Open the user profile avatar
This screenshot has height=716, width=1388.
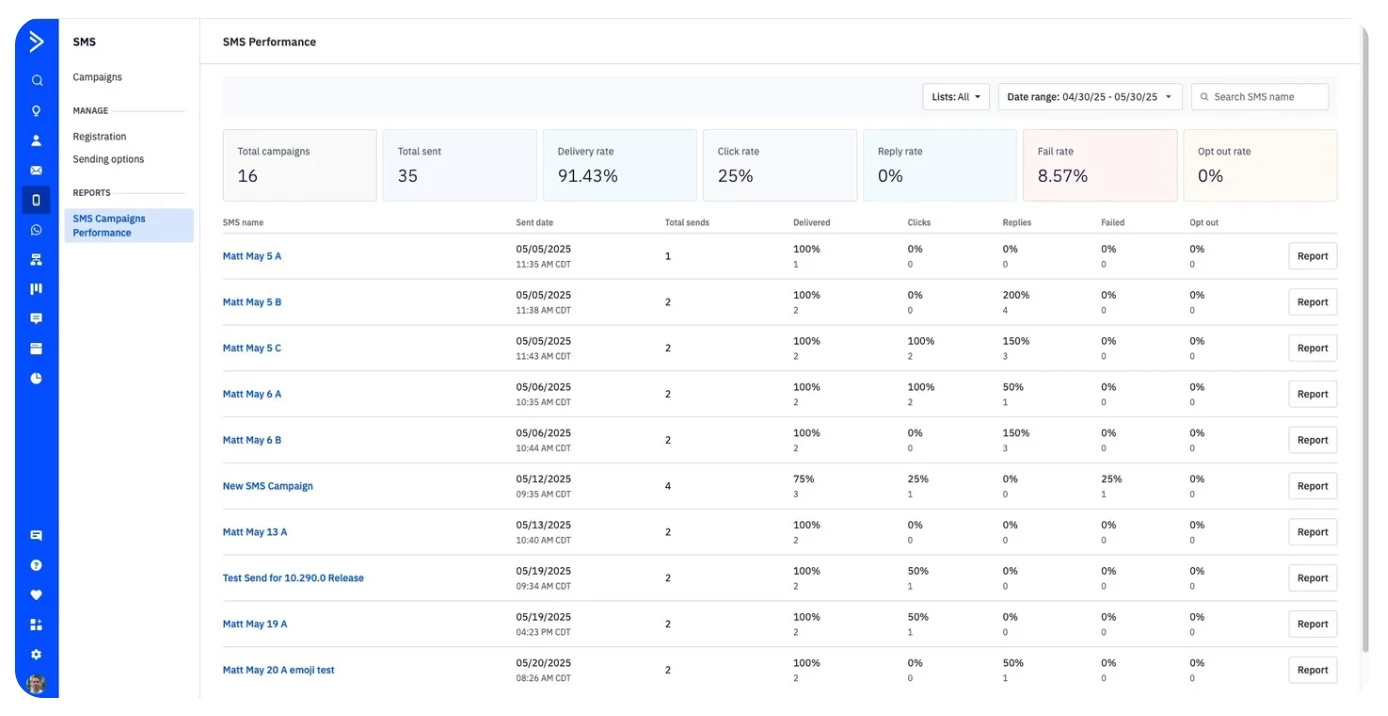(37, 684)
